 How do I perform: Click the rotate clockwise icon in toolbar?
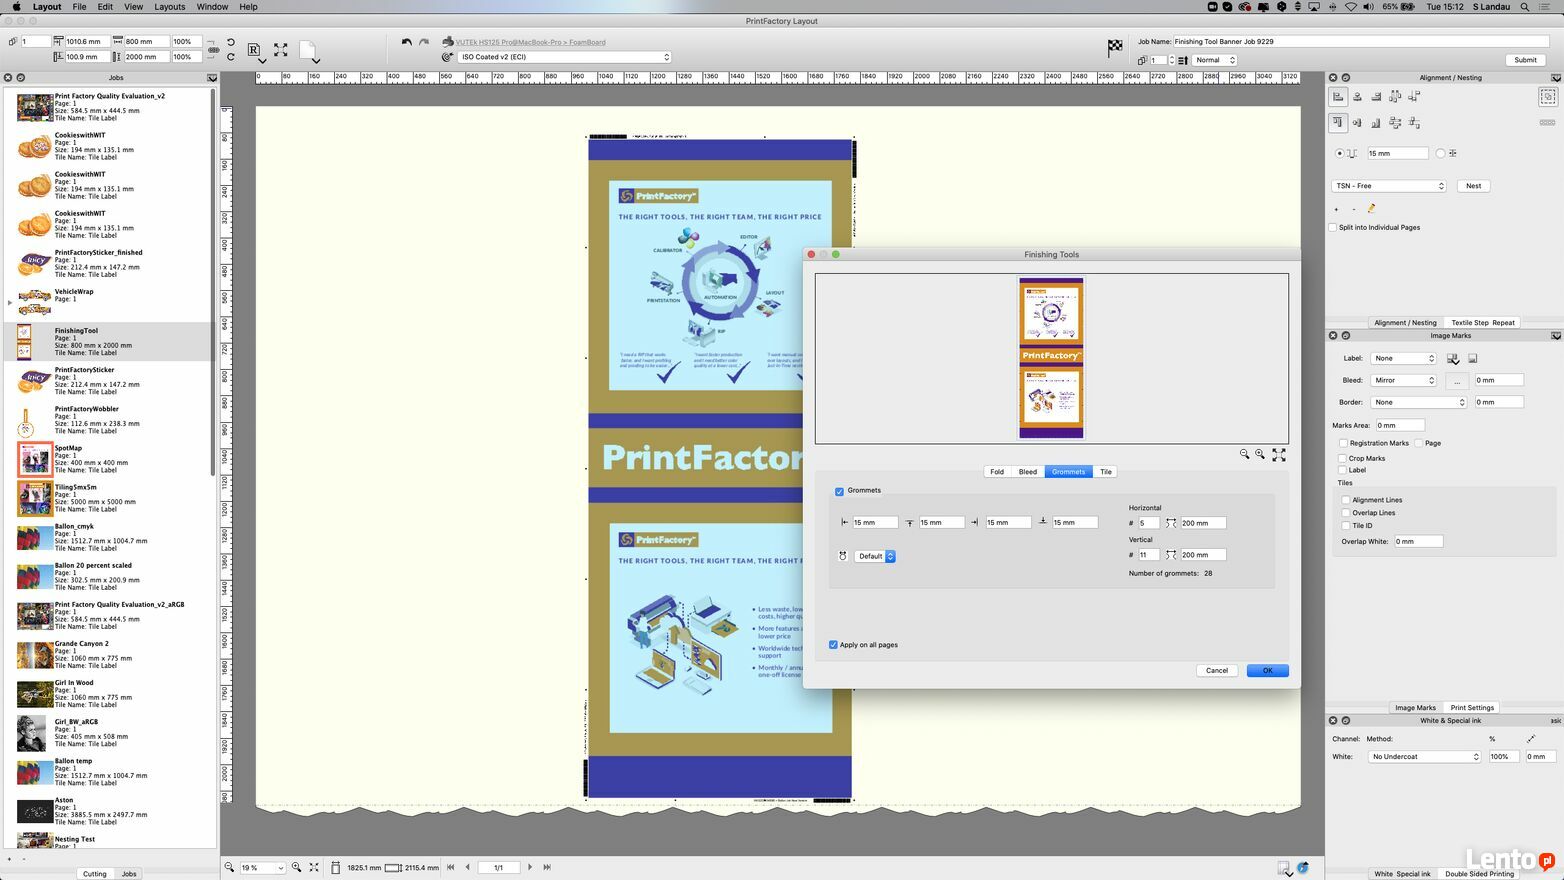pos(231,57)
